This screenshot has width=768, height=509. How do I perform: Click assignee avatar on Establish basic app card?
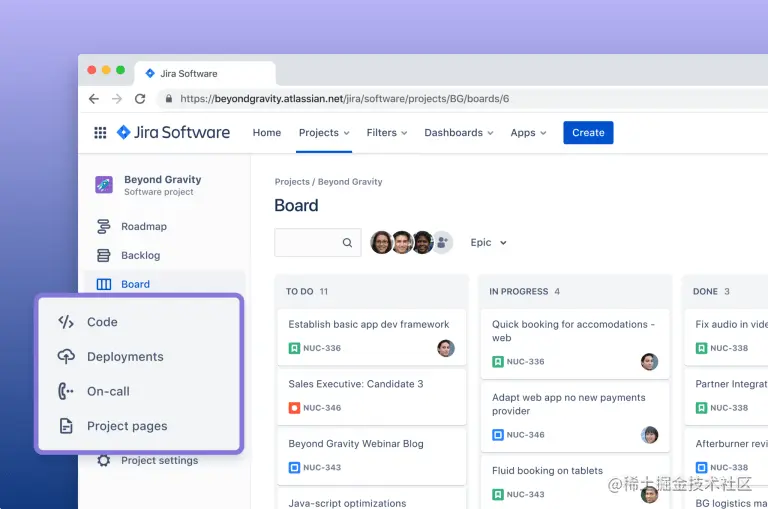point(446,348)
